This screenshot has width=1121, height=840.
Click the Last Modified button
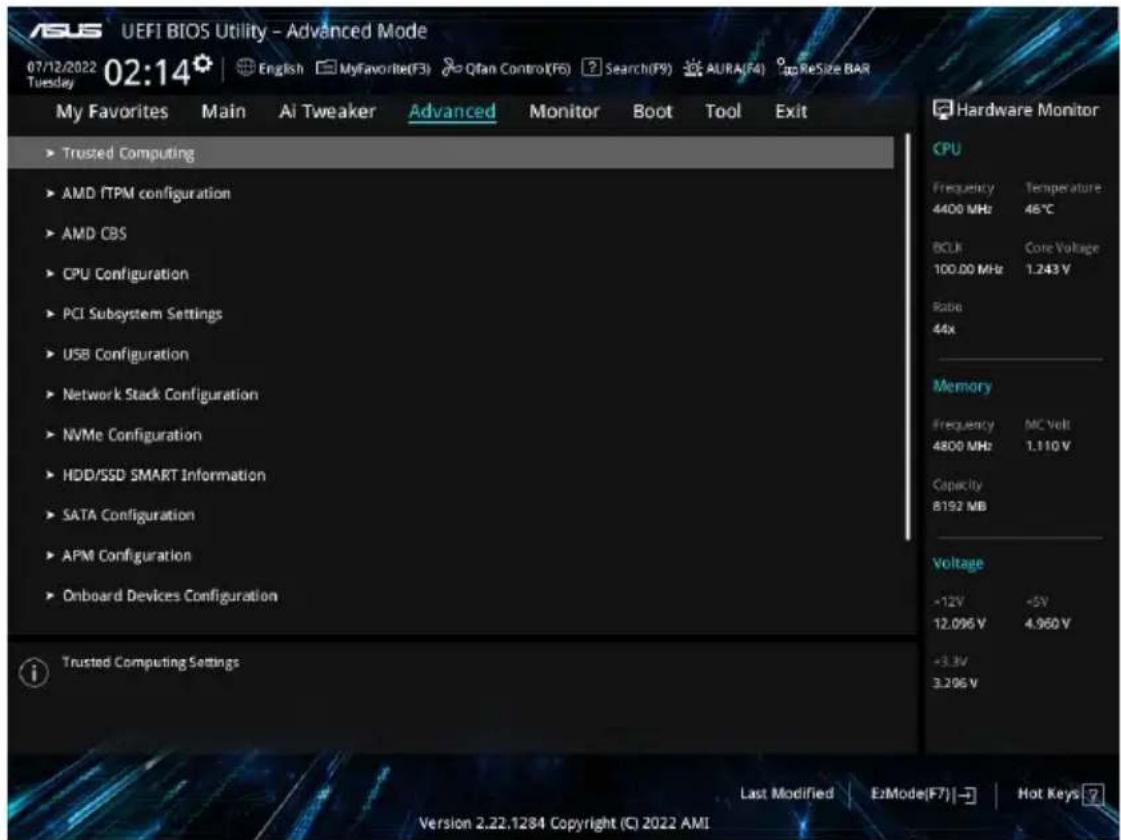point(786,794)
